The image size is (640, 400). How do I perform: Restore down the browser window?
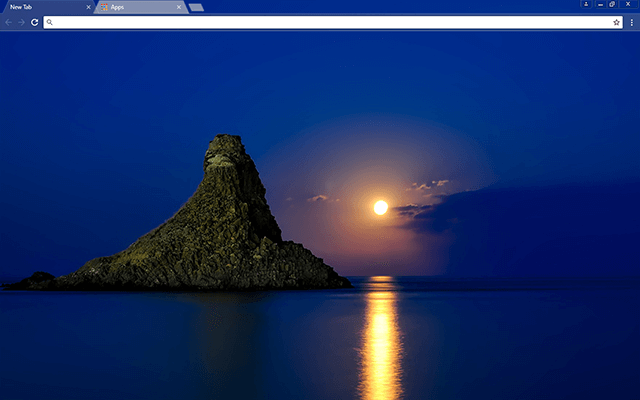point(612,4)
